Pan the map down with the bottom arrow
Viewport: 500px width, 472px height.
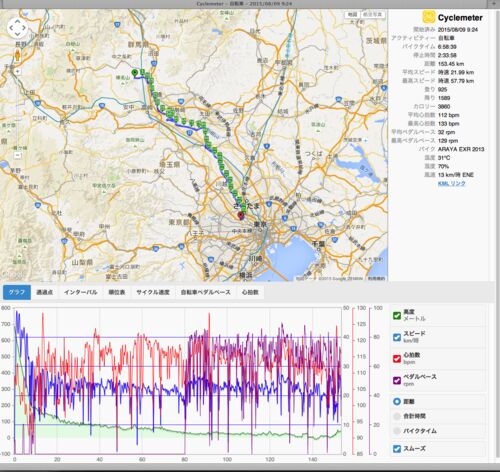17,34
